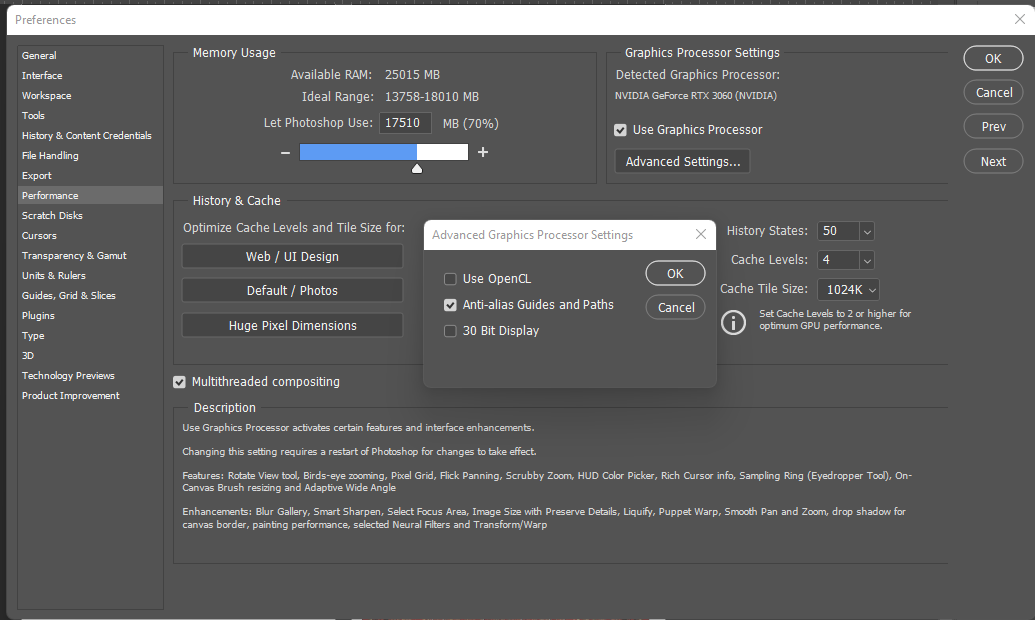
Task: Confirm Advanced Graphics Processor Settings with OK
Action: [675, 272]
